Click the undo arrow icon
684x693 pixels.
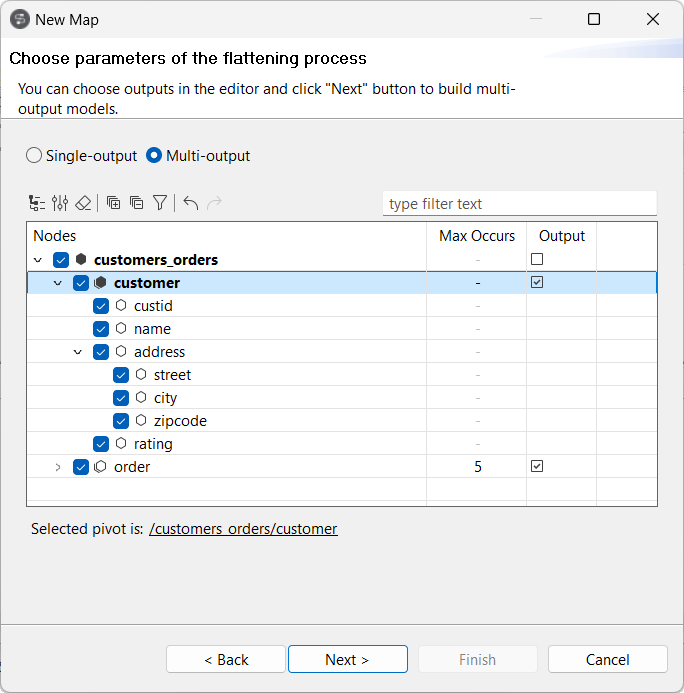pos(191,203)
